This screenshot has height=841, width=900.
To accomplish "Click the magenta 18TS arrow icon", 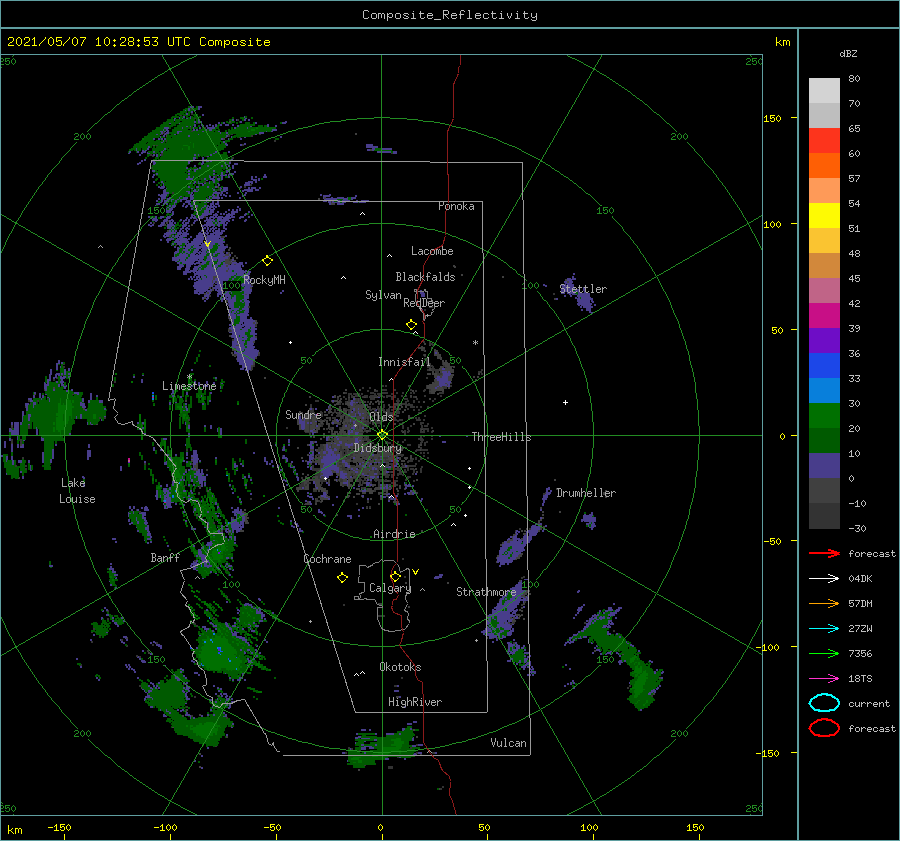I will pyautogui.click(x=824, y=679).
